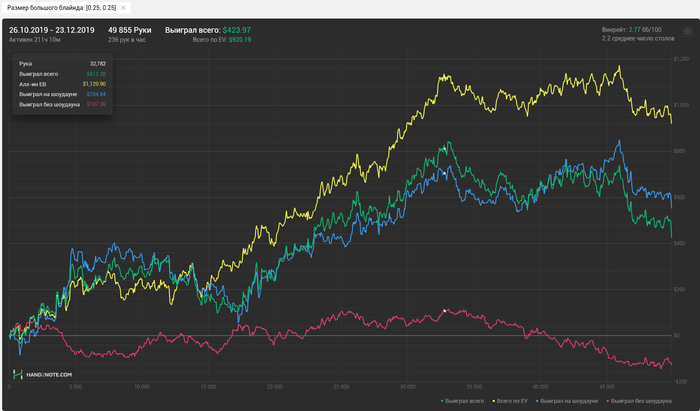Image resolution: width=700 pixels, height=411 pixels.
Task: Click tooltip 'Выиграл на шоудауне' $704.84
Action: point(96,94)
